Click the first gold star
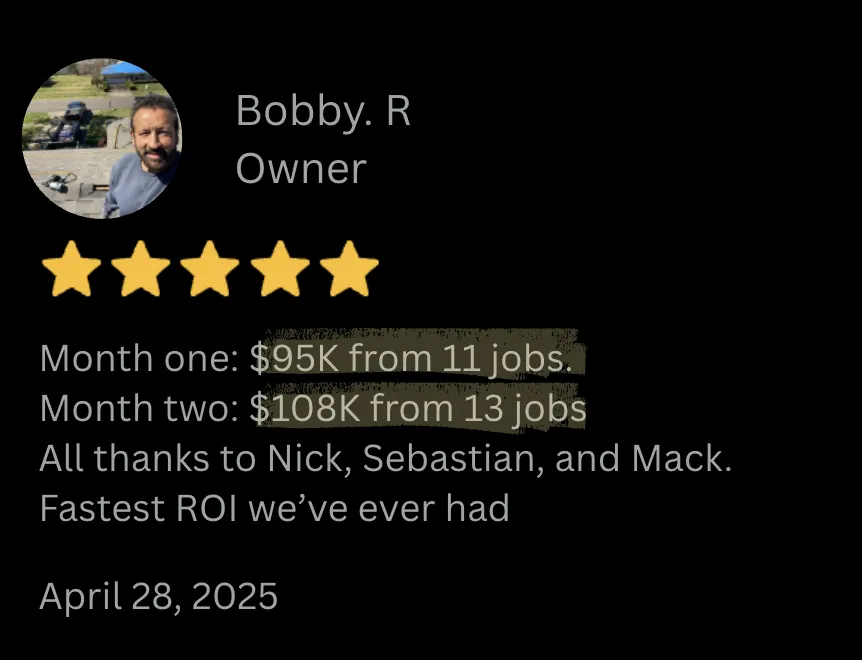Viewport: 862px width, 660px height. [71, 269]
